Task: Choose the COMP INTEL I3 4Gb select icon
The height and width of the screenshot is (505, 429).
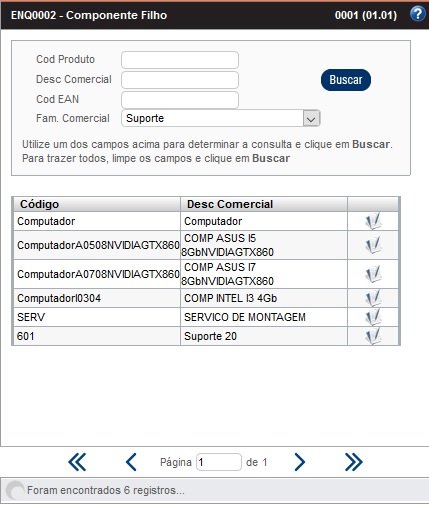Action: click(x=373, y=298)
